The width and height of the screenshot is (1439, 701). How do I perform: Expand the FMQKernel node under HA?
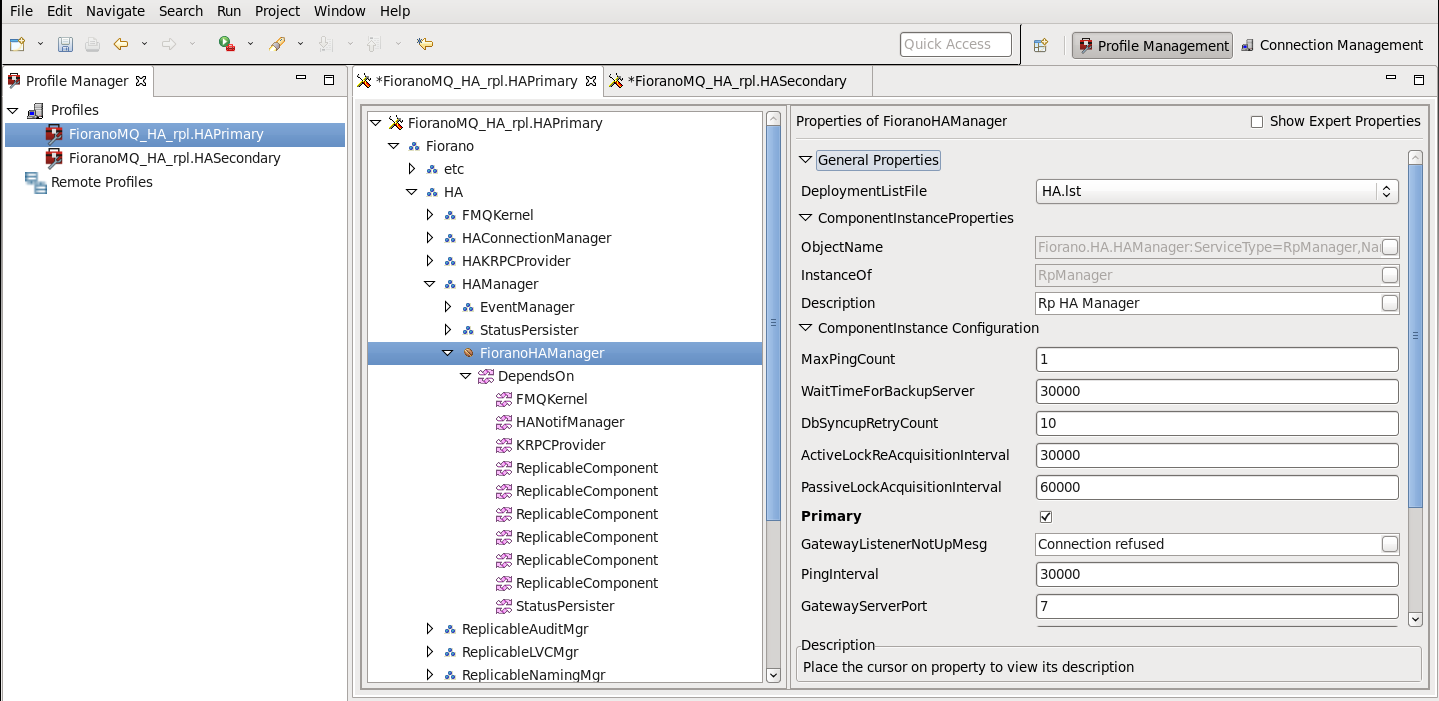tap(430, 215)
